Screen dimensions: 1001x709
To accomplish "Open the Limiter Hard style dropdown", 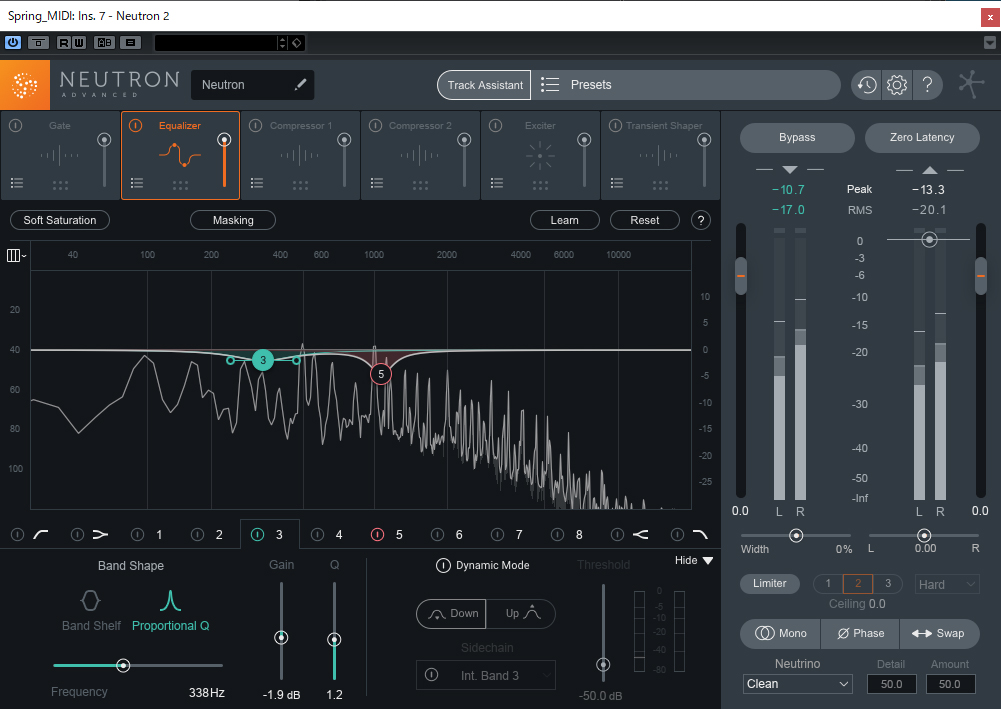I will click(947, 584).
